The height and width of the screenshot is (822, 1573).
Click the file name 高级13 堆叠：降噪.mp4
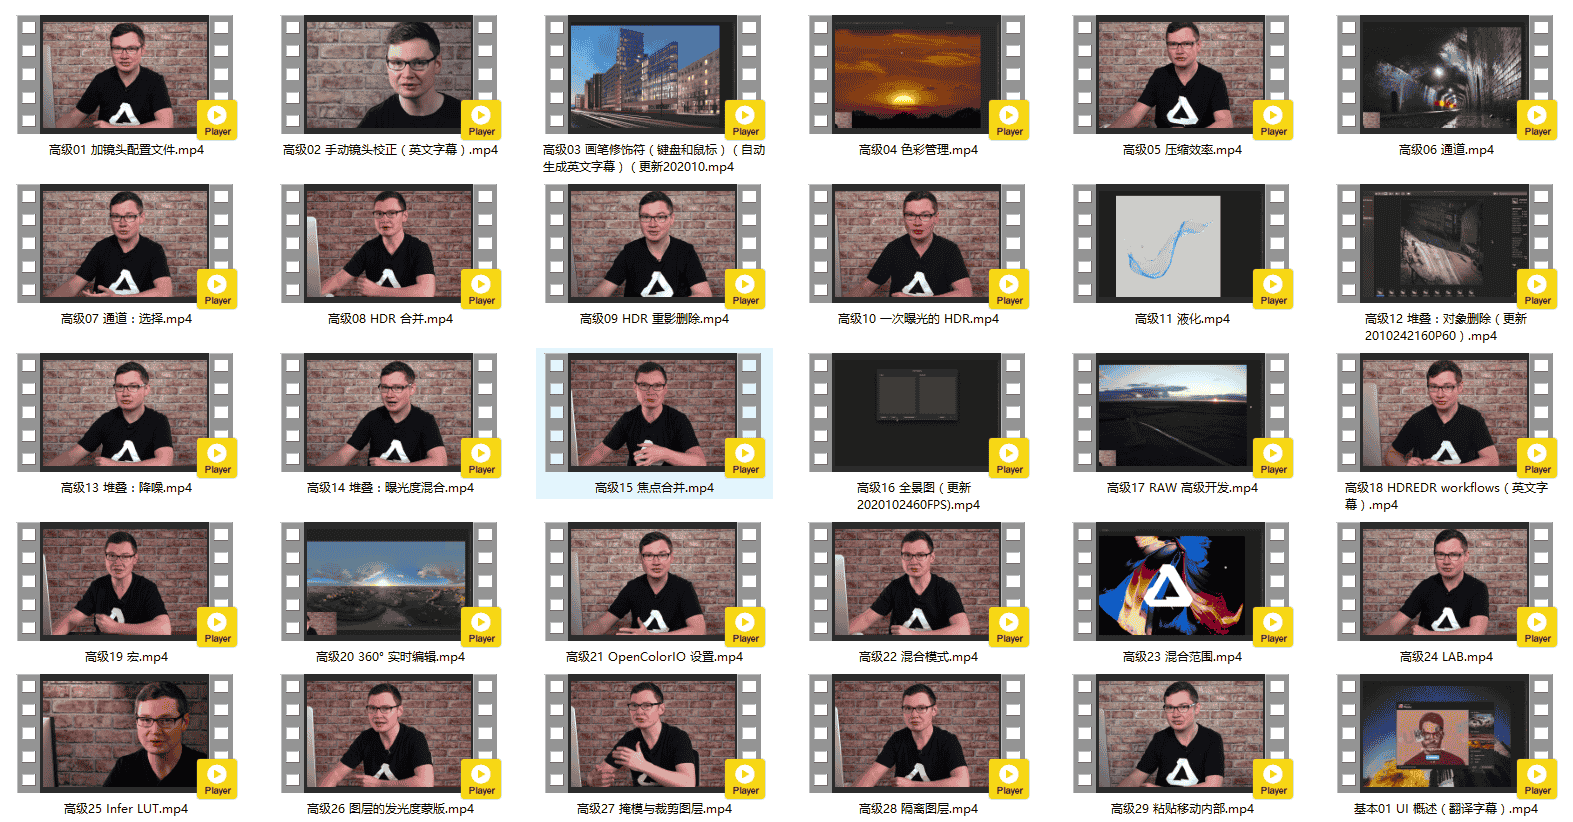pos(126,488)
